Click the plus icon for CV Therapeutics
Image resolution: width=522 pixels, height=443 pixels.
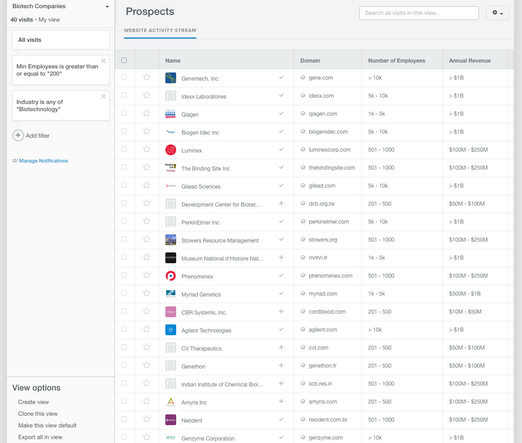click(x=281, y=347)
